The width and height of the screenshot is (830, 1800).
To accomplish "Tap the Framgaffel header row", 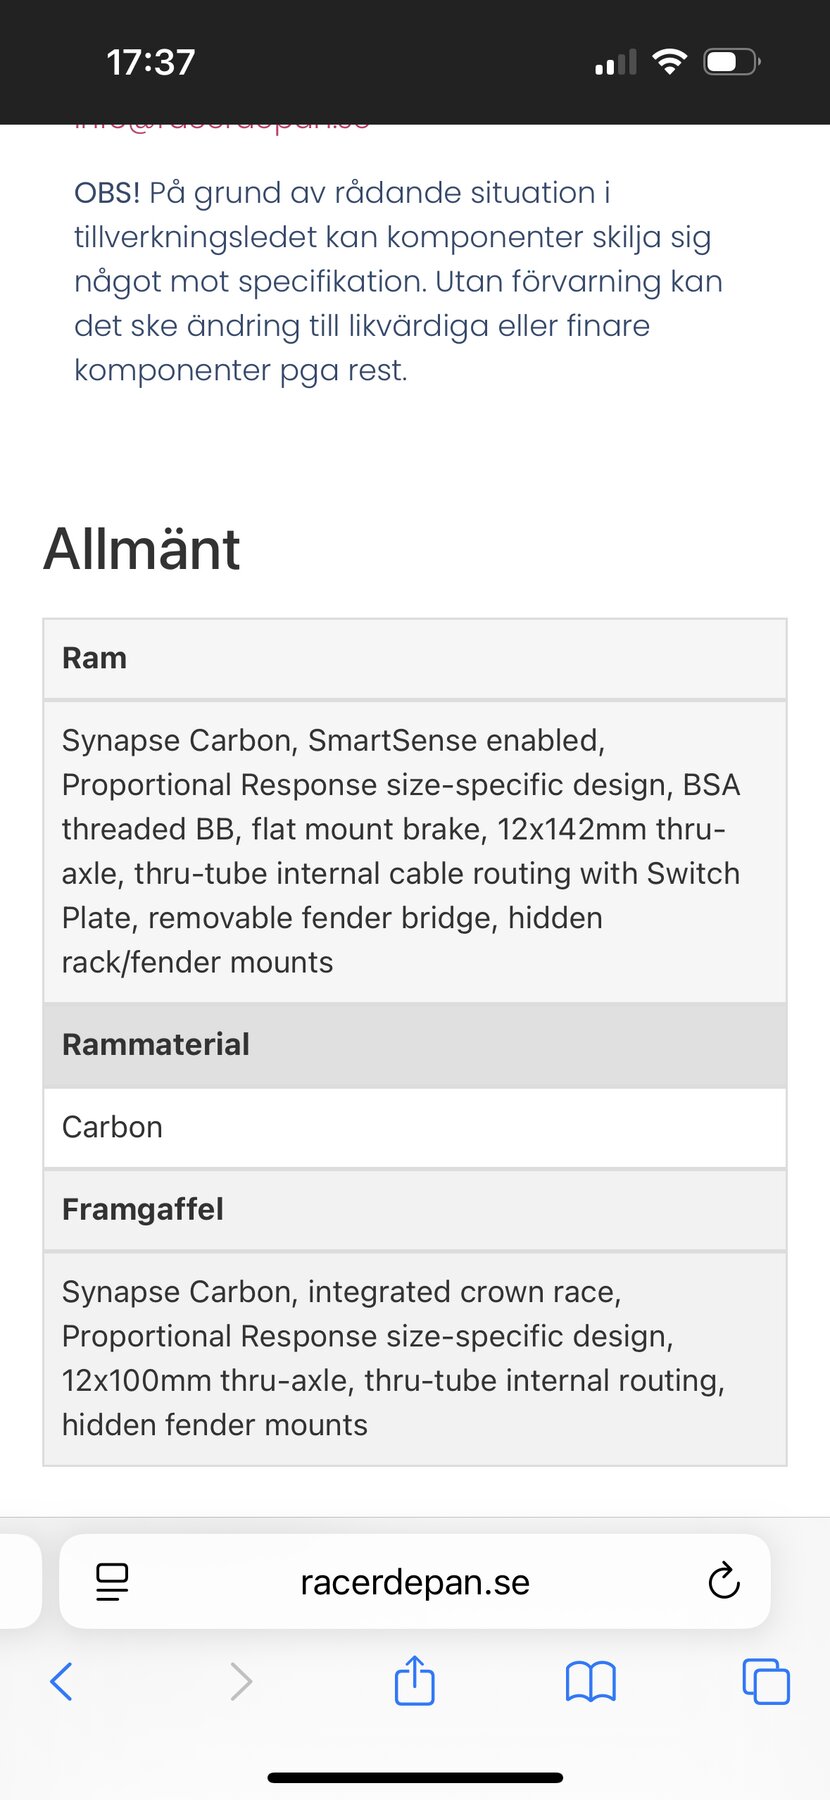I will [x=415, y=1209].
